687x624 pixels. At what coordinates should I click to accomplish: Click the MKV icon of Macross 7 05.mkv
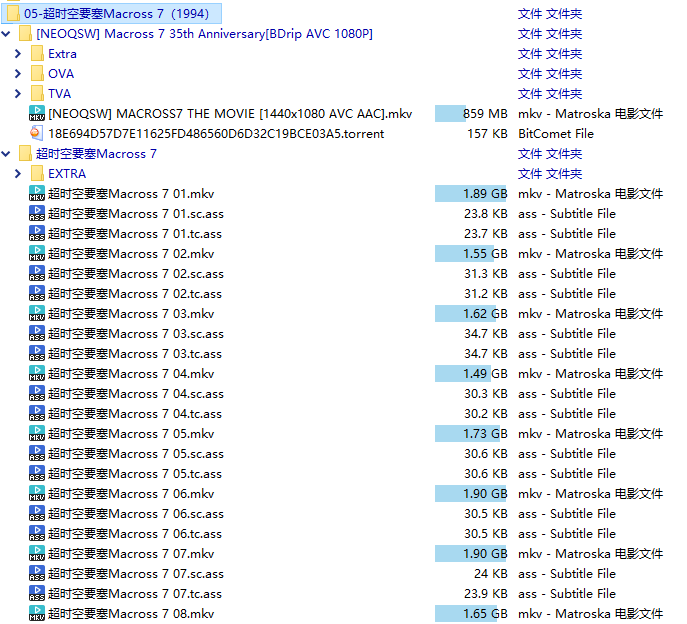click(37, 434)
